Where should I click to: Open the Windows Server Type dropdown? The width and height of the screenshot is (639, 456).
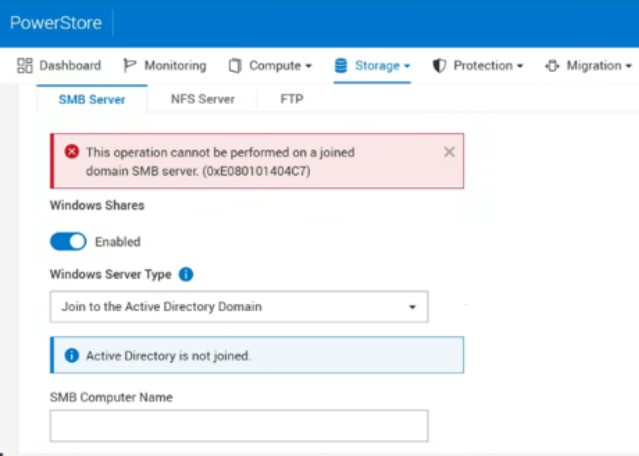(239, 307)
